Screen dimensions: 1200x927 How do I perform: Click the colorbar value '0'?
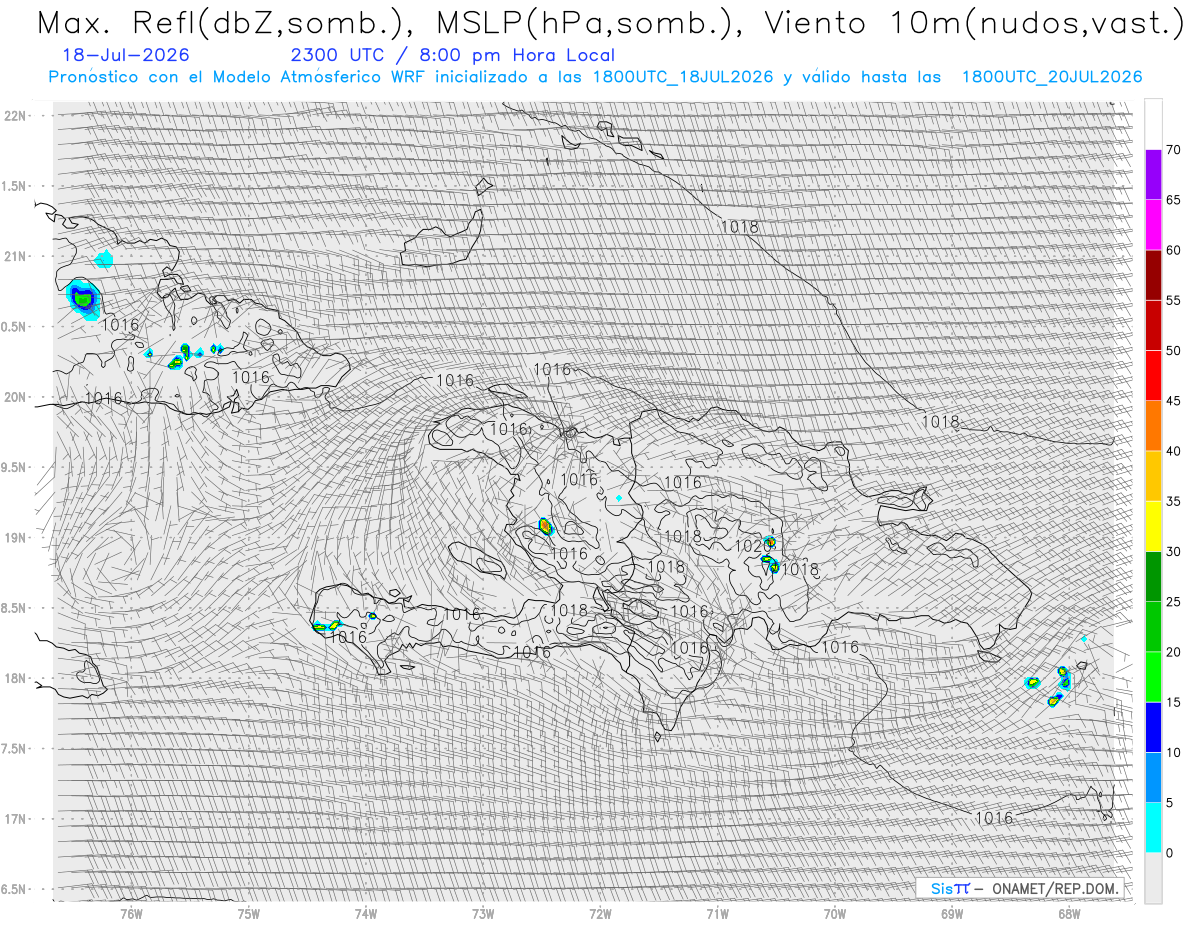(1170, 852)
